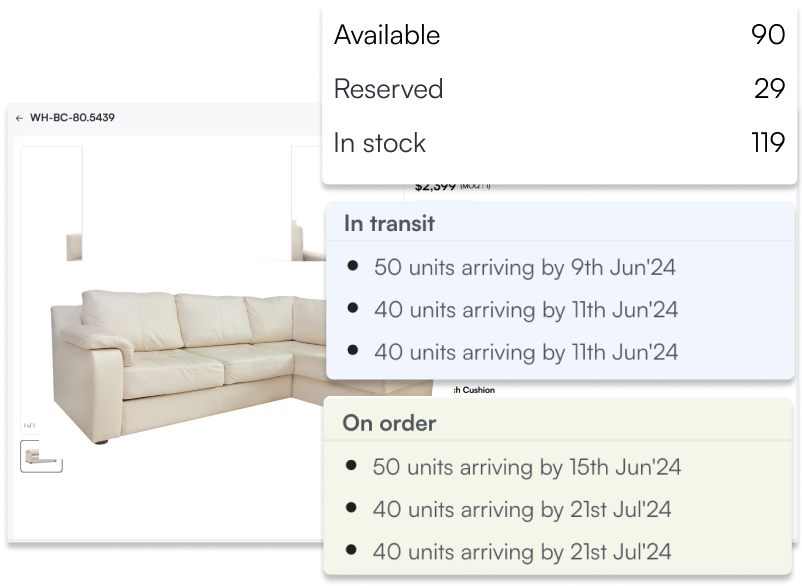
Task: Click the In stock count 119
Action: (767, 143)
